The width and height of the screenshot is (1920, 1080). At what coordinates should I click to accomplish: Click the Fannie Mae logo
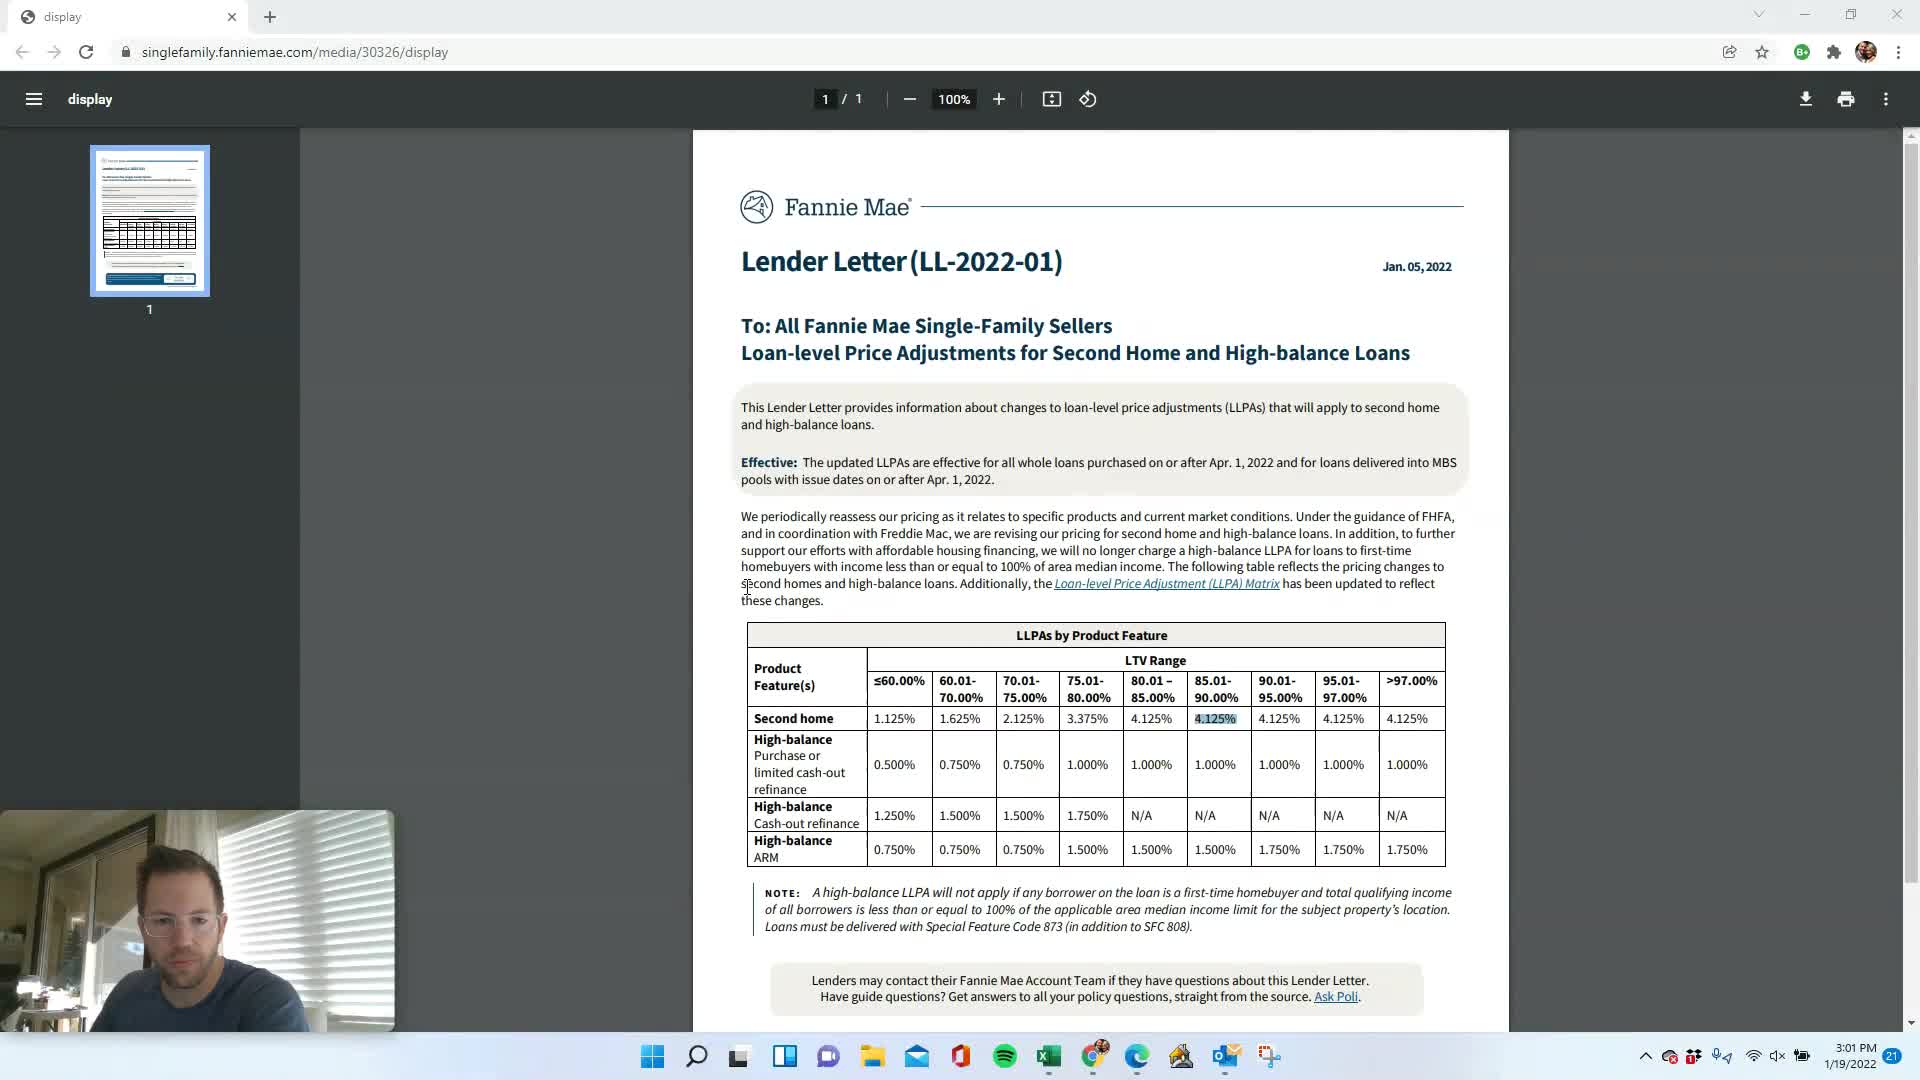[825, 207]
